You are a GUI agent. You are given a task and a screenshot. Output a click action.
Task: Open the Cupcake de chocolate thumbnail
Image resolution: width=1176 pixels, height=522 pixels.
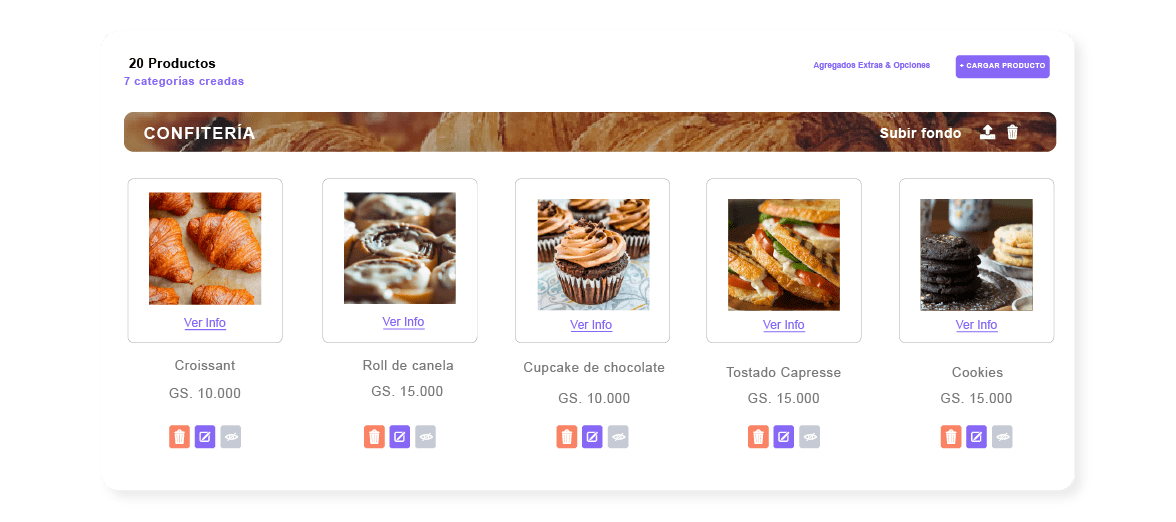pyautogui.click(x=593, y=255)
